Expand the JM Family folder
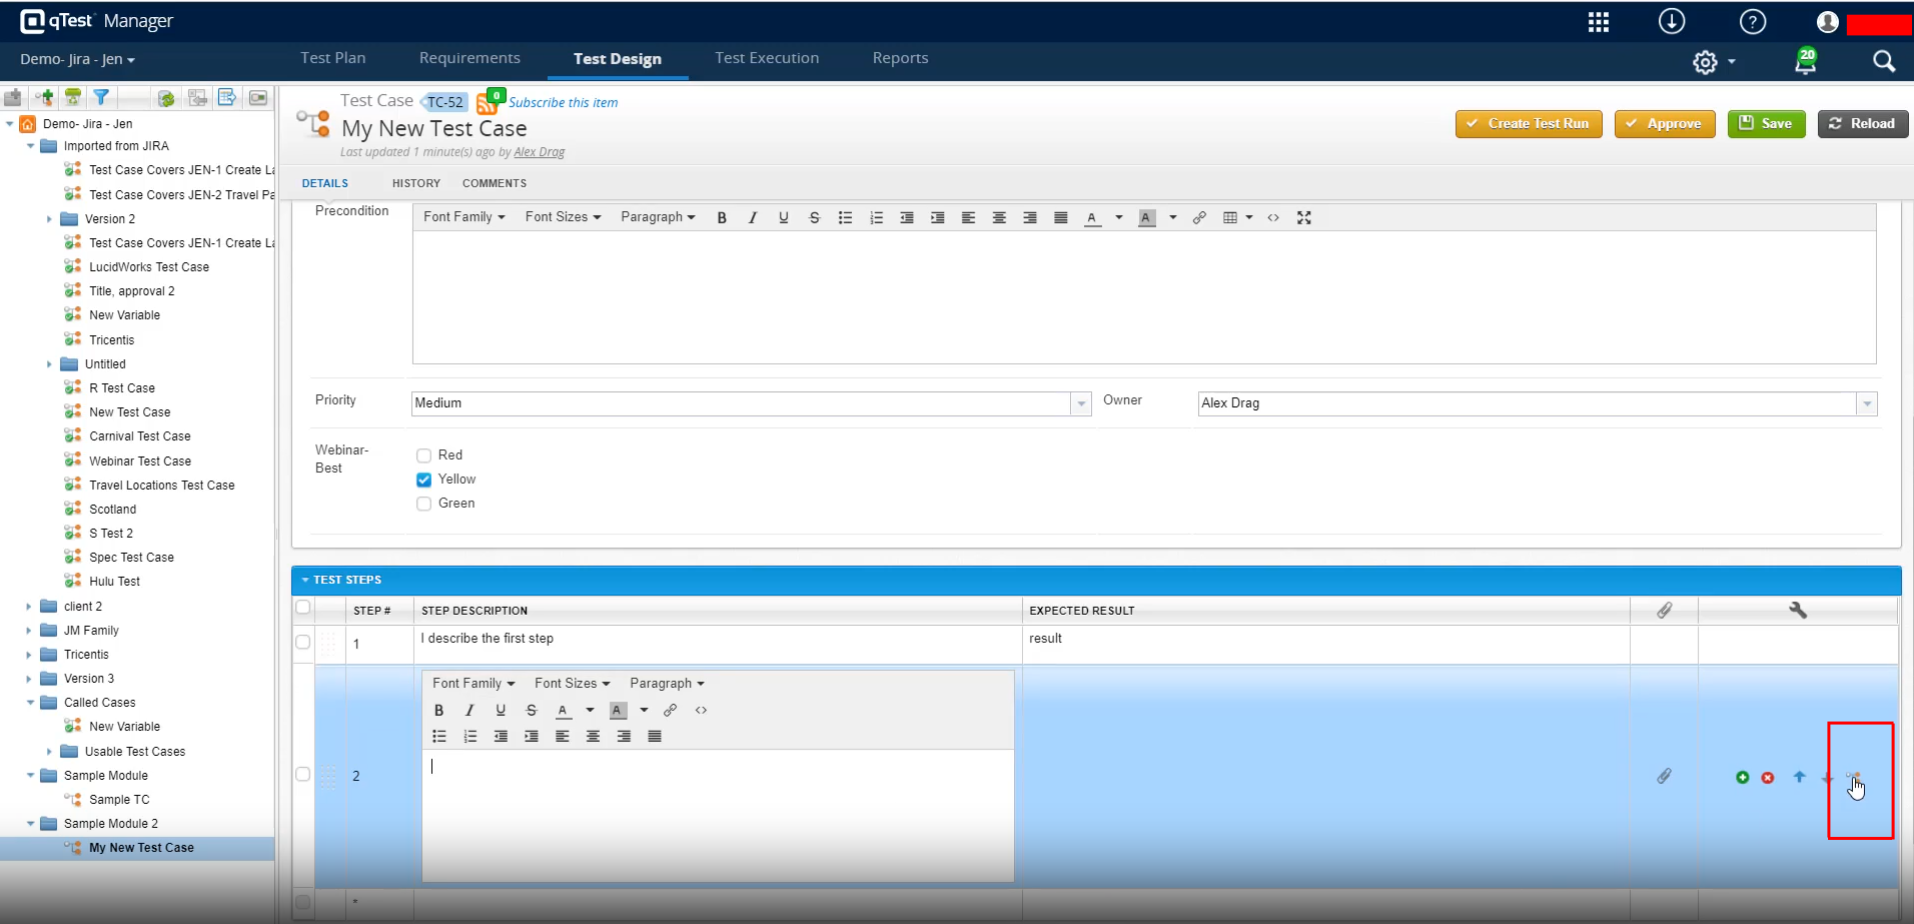The image size is (1914, 924). [x=29, y=631]
